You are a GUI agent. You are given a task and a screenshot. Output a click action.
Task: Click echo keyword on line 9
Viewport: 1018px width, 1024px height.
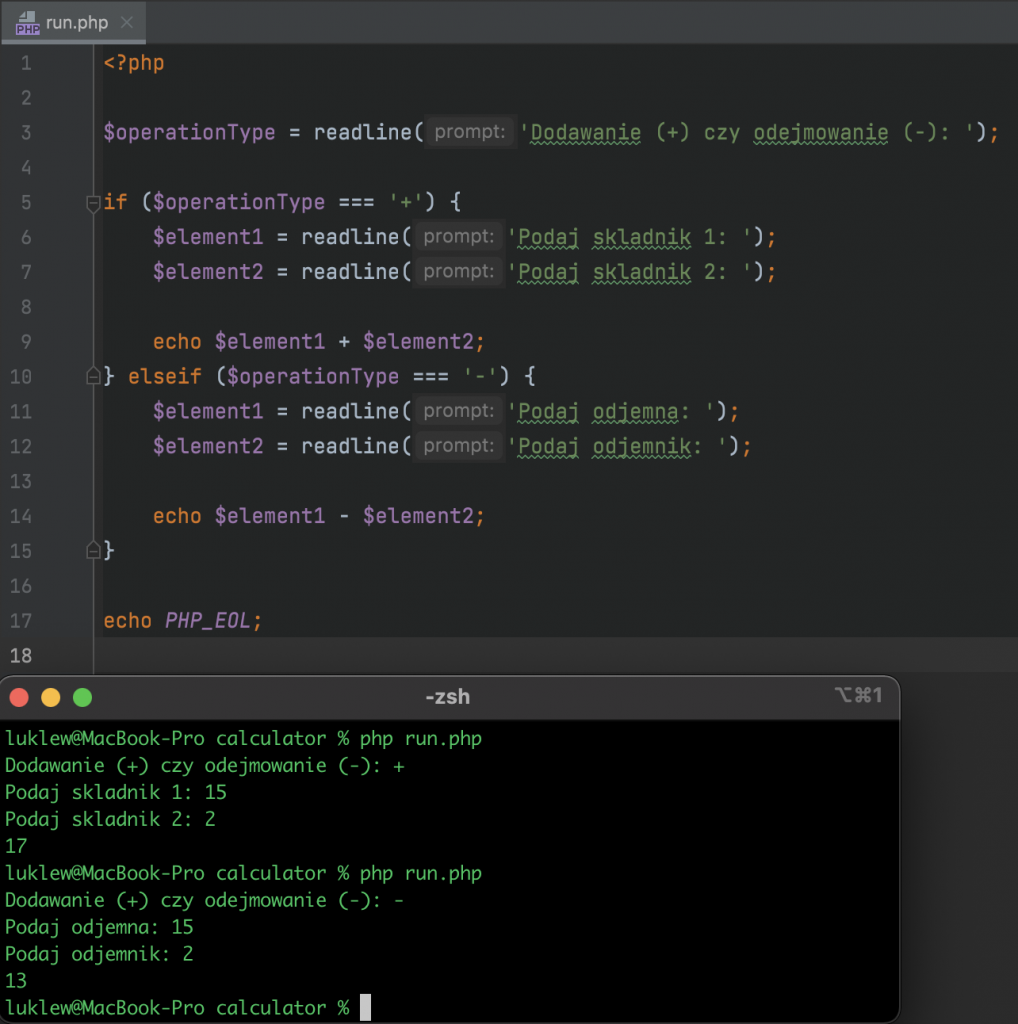click(x=177, y=342)
